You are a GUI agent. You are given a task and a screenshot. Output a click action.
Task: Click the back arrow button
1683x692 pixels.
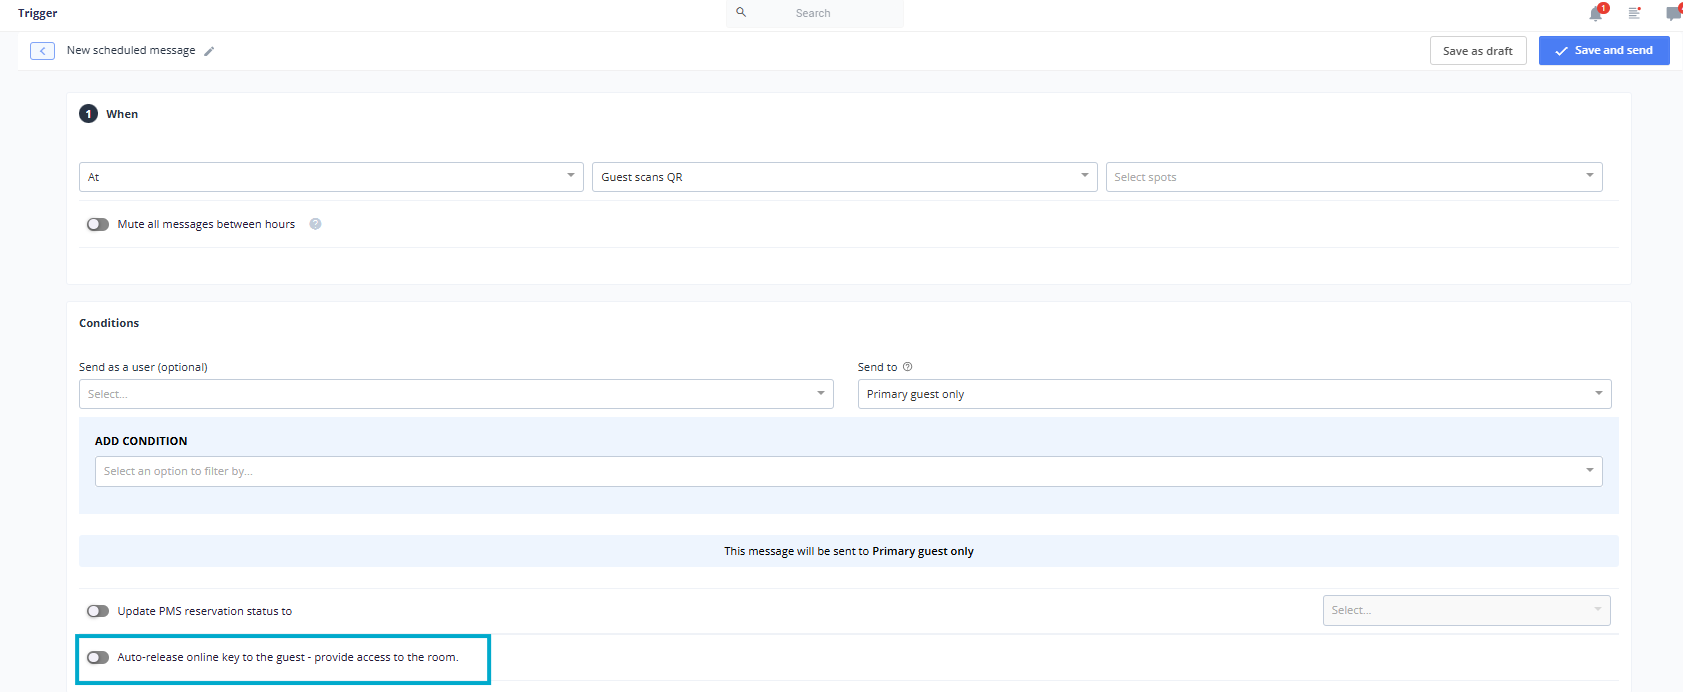tap(42, 51)
